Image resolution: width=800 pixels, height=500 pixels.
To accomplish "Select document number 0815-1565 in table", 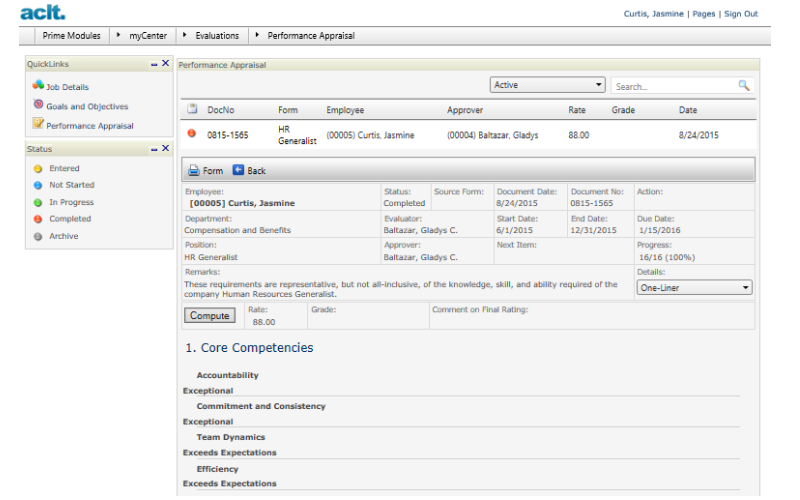I will coord(228,135).
